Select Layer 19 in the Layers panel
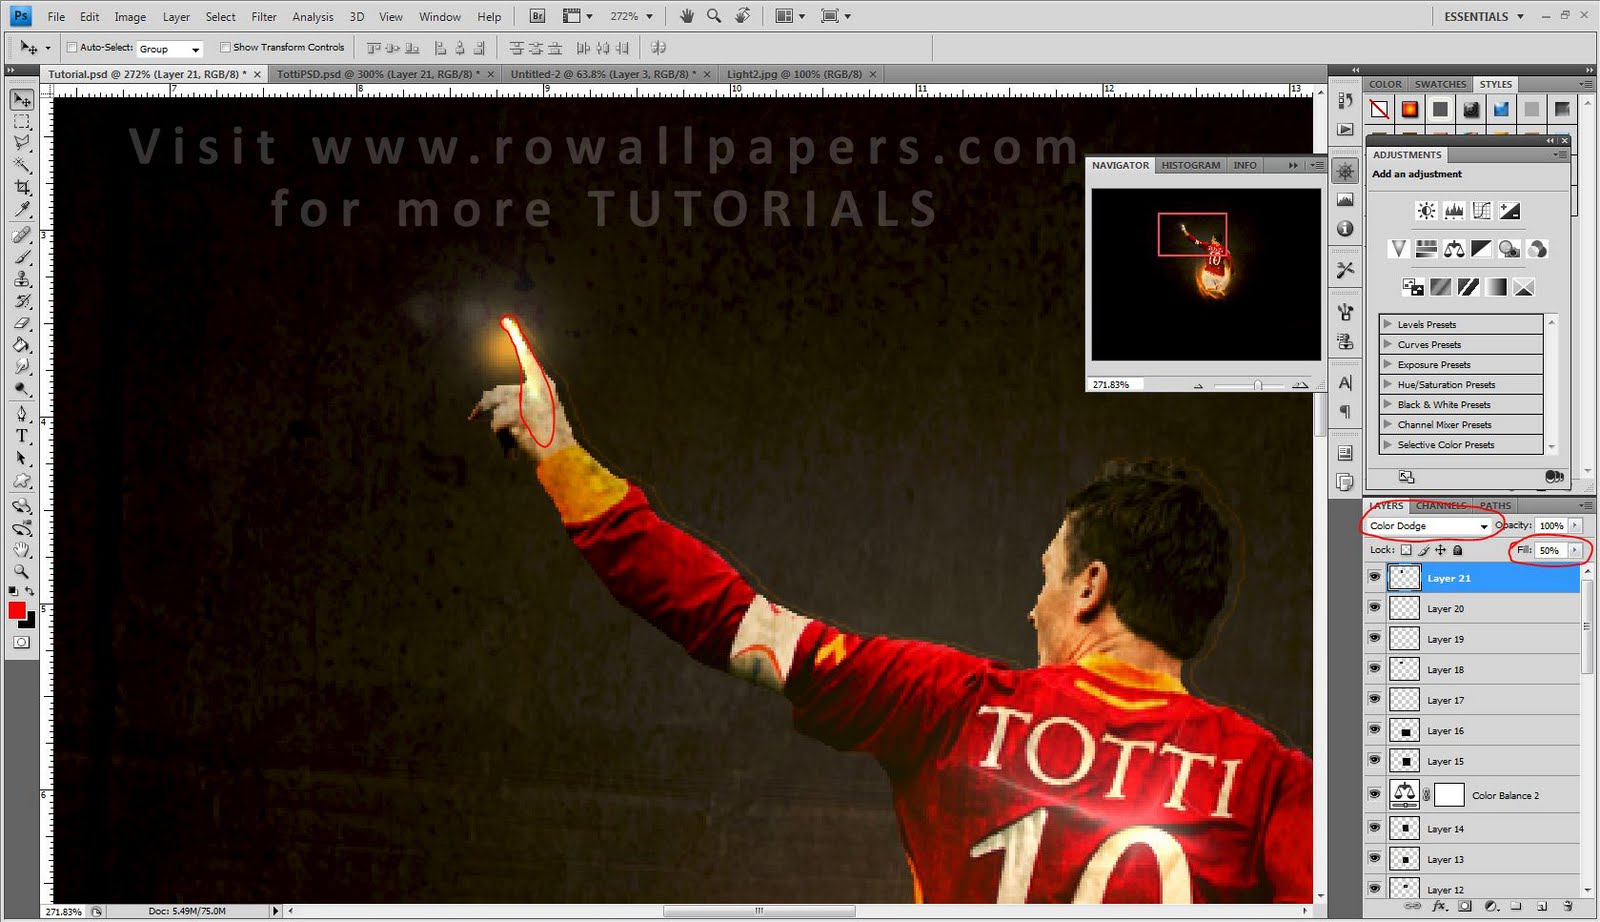The height and width of the screenshot is (922, 1600). tap(1472, 639)
